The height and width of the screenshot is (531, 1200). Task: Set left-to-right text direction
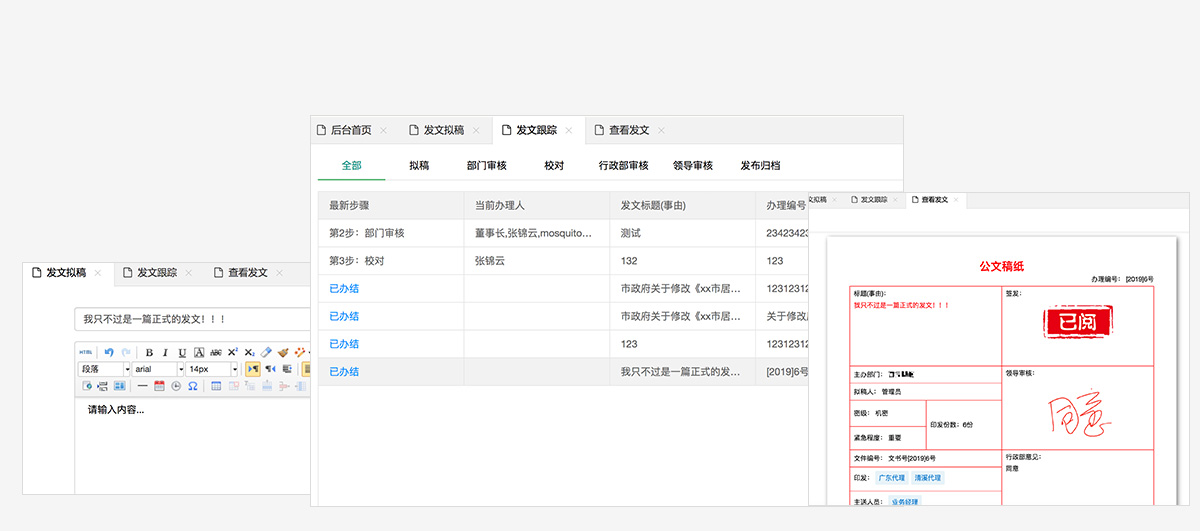pos(253,369)
